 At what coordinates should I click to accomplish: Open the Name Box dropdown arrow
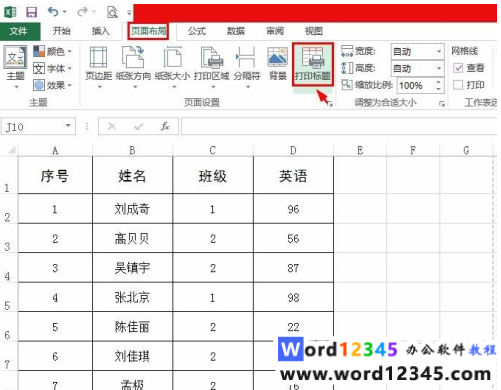(x=68, y=126)
